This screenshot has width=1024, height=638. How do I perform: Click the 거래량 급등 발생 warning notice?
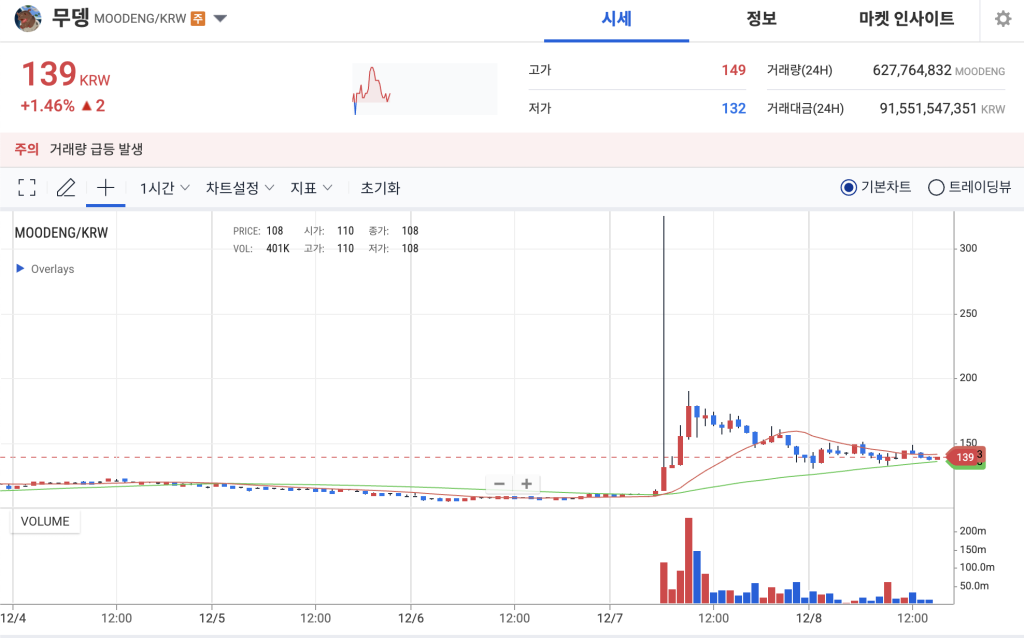point(95,148)
